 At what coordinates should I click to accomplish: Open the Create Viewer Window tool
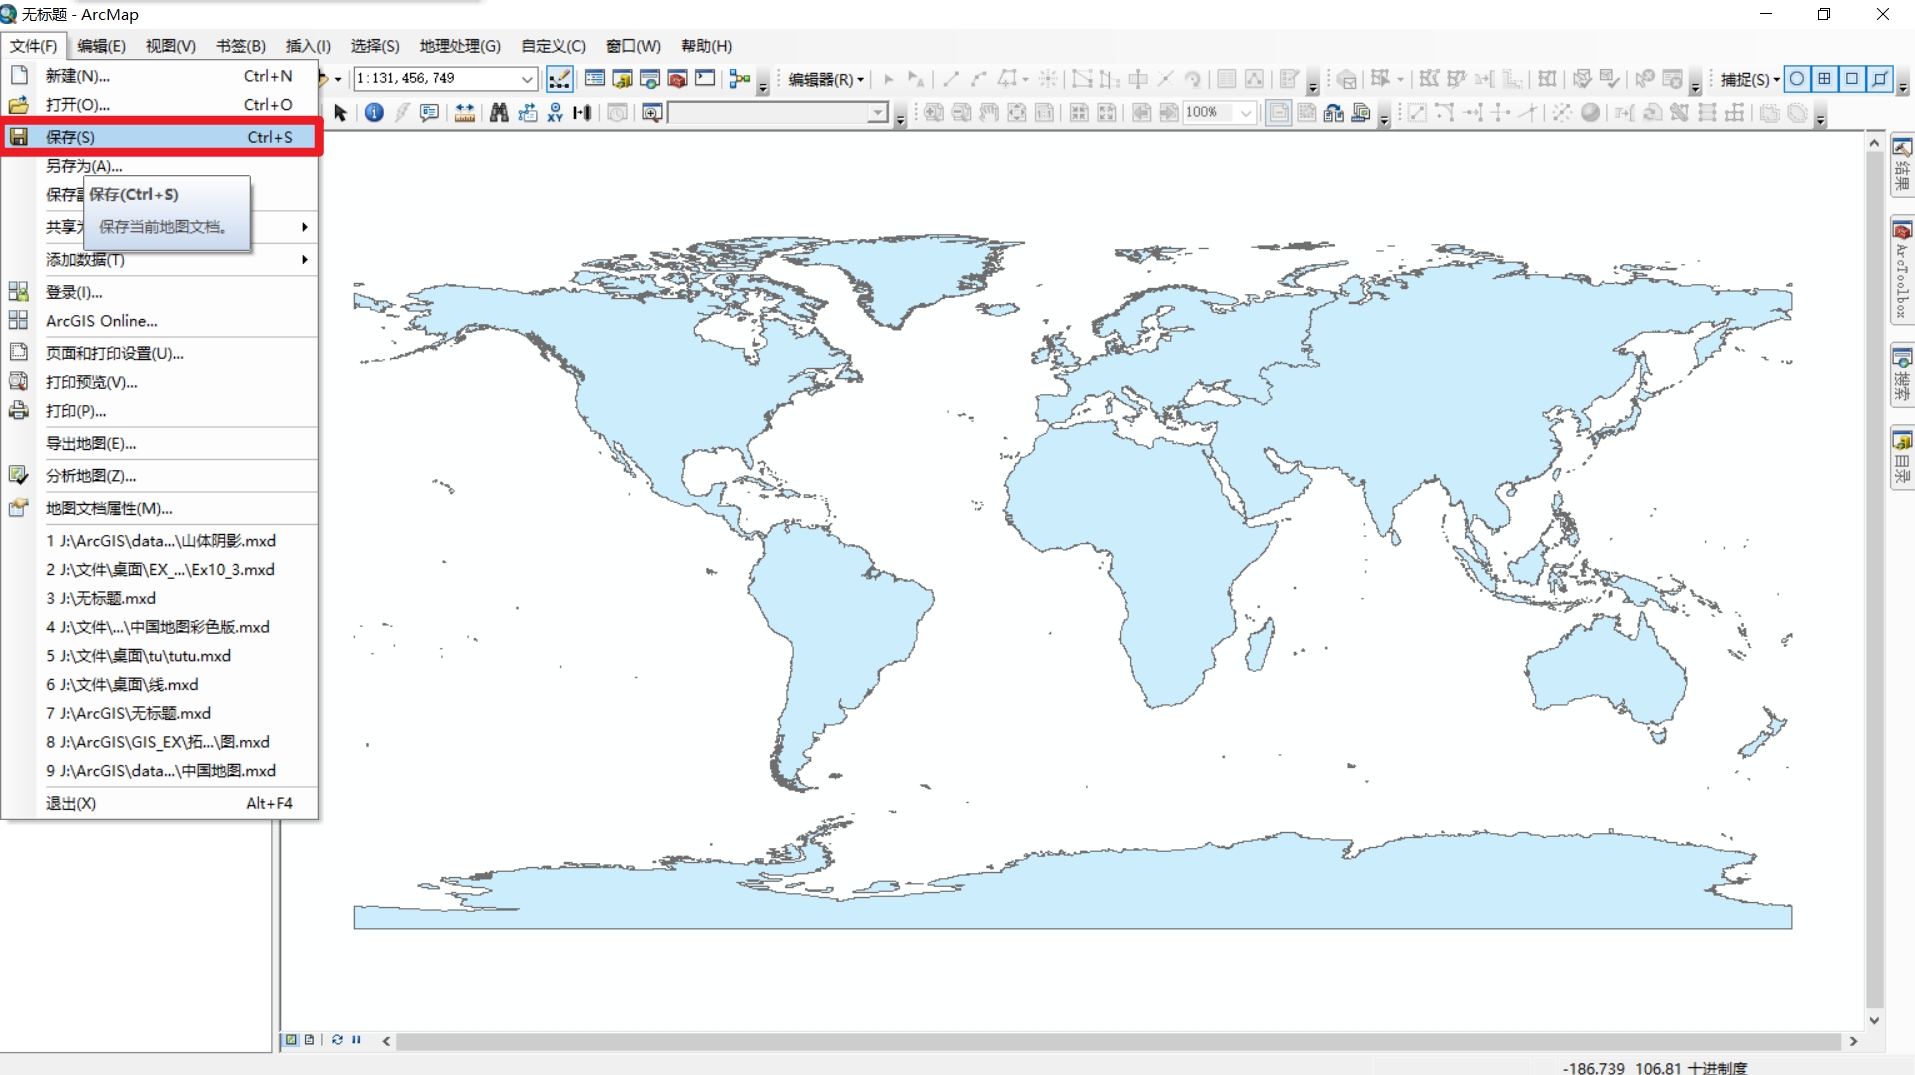click(x=652, y=113)
